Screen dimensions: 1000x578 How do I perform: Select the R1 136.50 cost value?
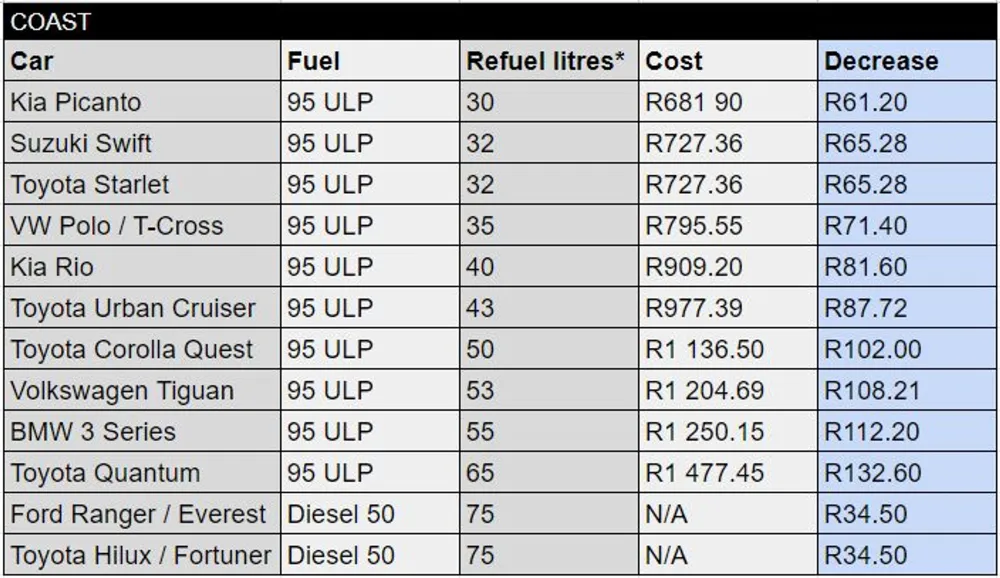pos(704,350)
